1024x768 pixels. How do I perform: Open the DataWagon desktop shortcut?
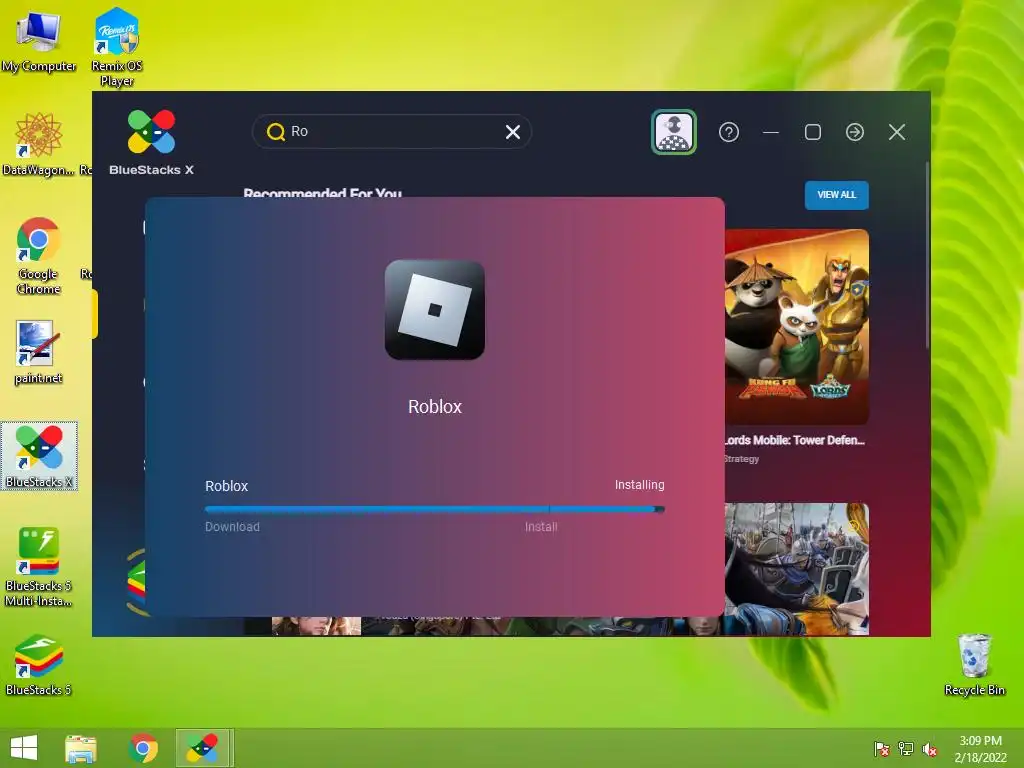point(39,144)
